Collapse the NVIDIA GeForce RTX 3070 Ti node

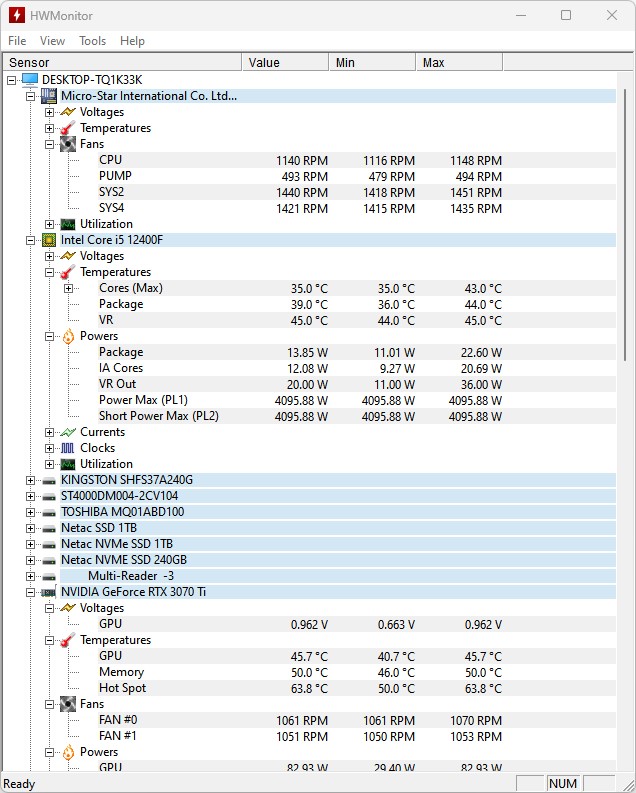click(30, 592)
